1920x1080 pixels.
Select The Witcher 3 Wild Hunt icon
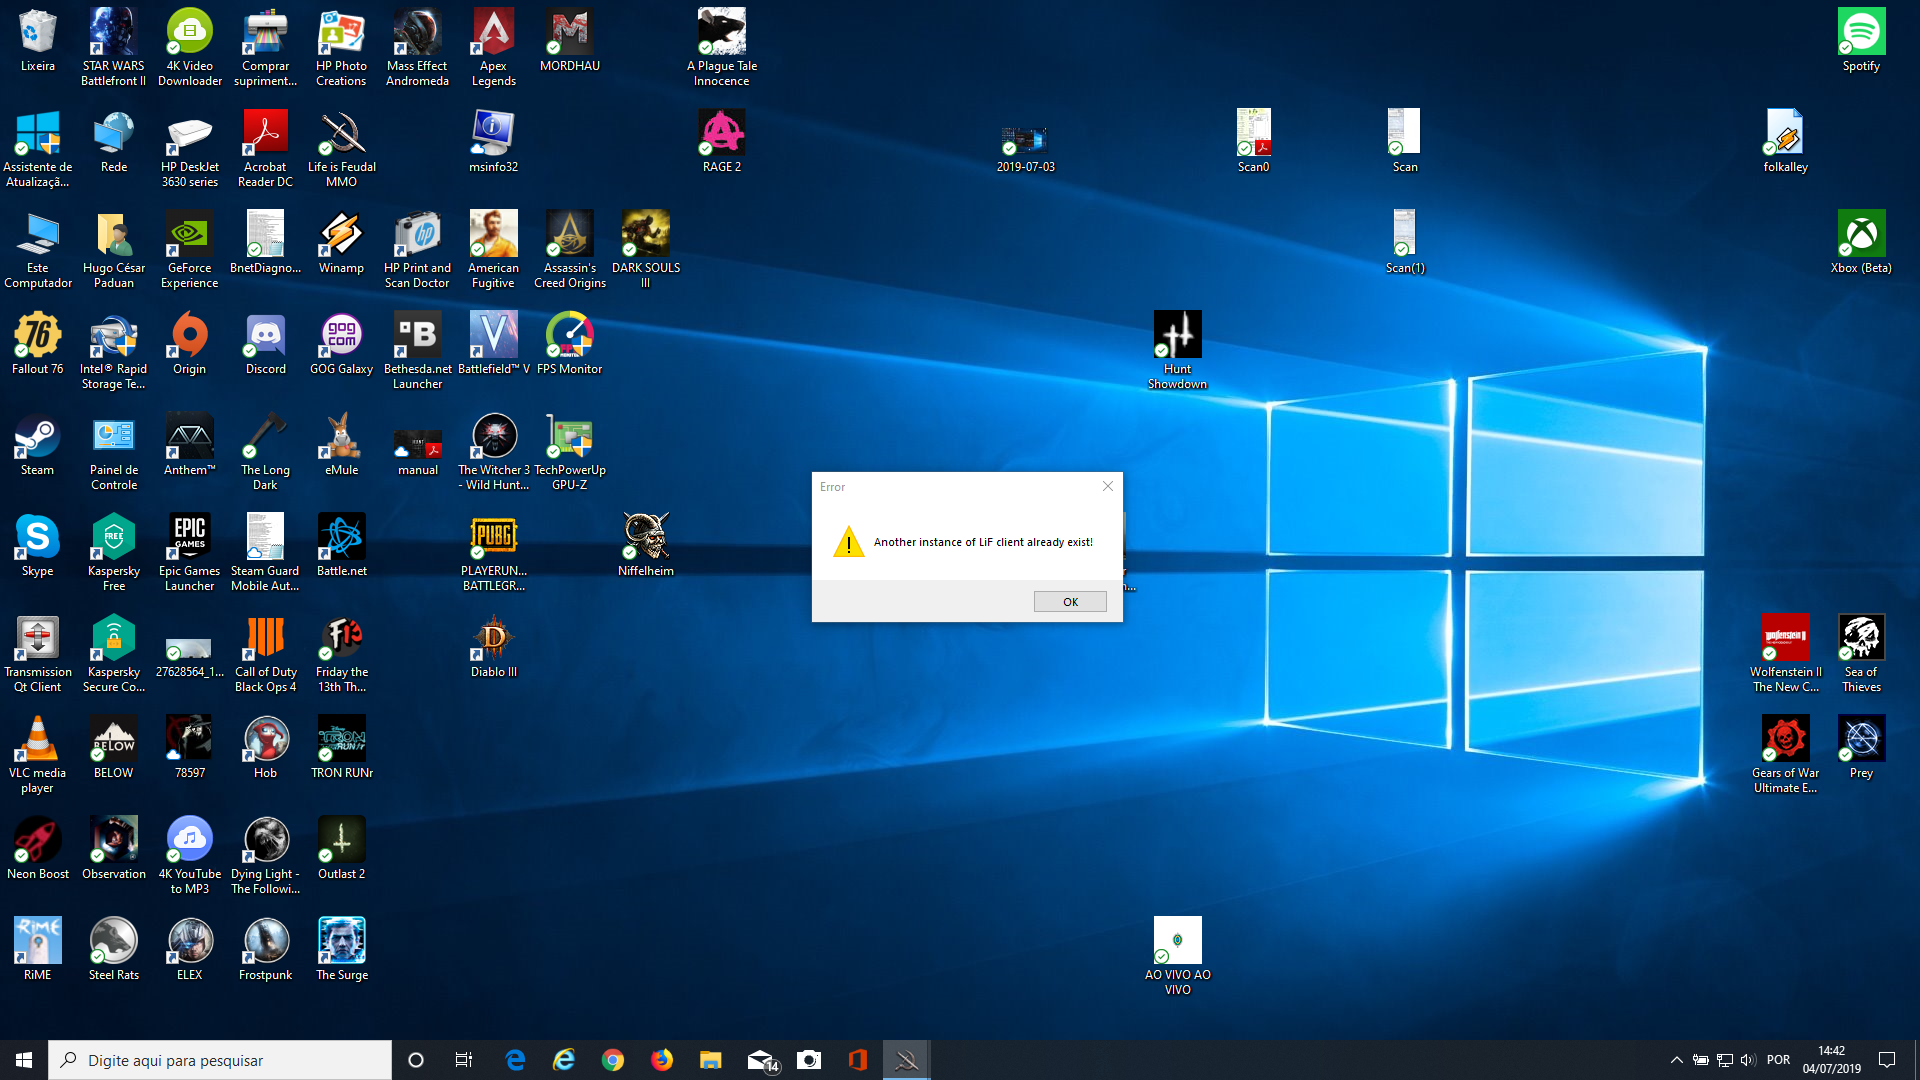coord(494,452)
